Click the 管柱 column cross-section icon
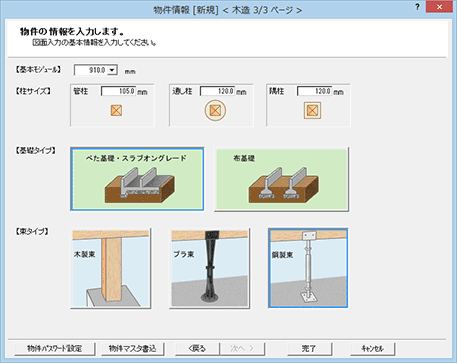The height and width of the screenshot is (363, 457). click(x=116, y=110)
